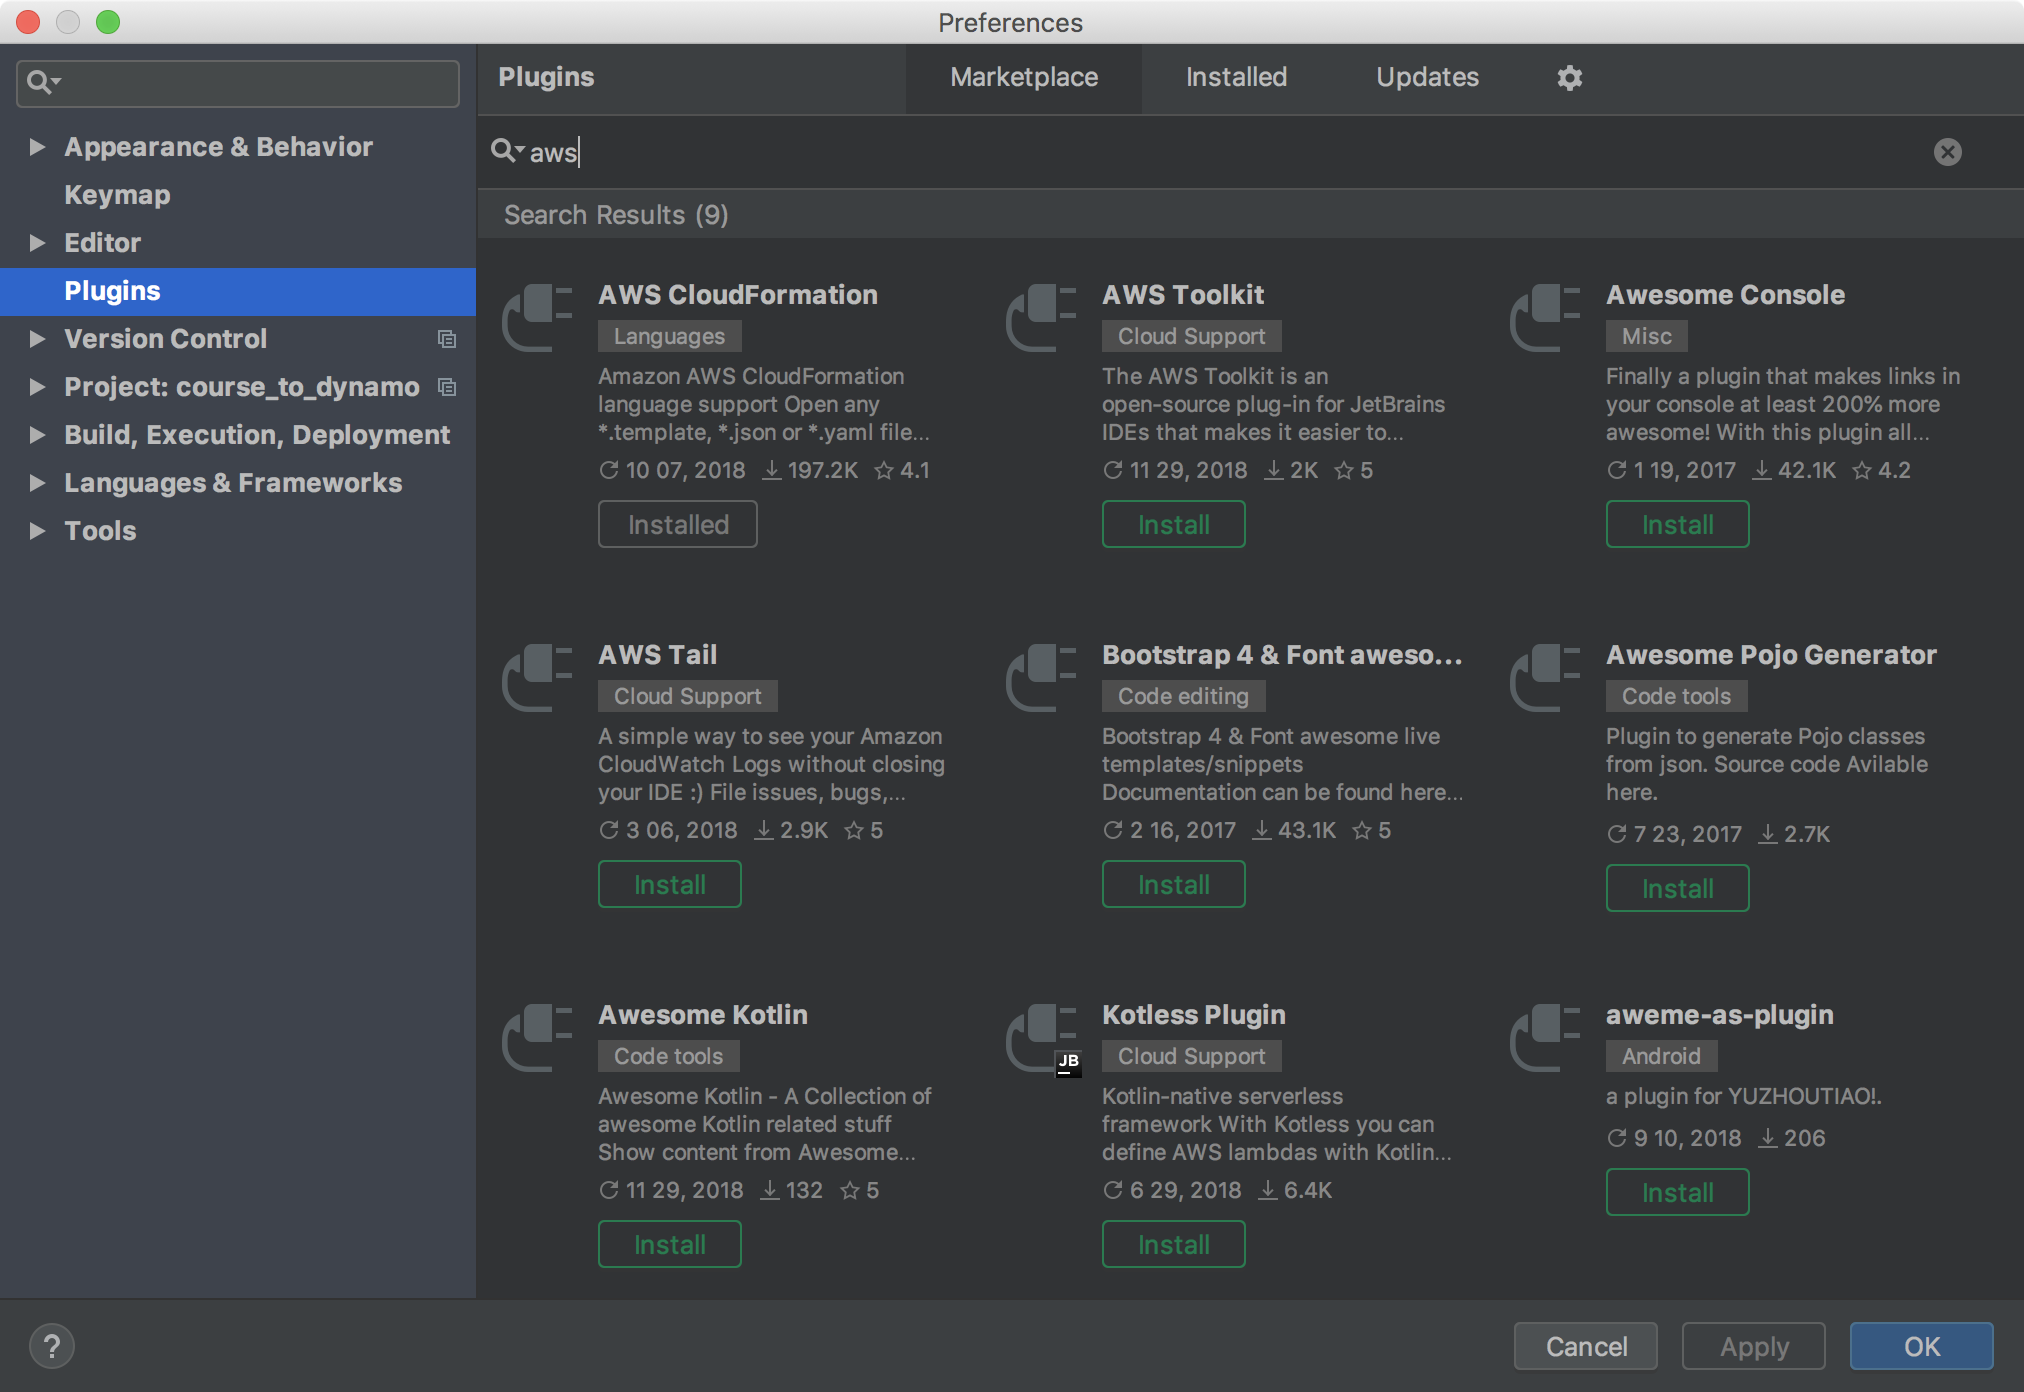Open AWS Toolkit plugin title
Screen dimensions: 2024x1392
pyautogui.click(x=1183, y=295)
